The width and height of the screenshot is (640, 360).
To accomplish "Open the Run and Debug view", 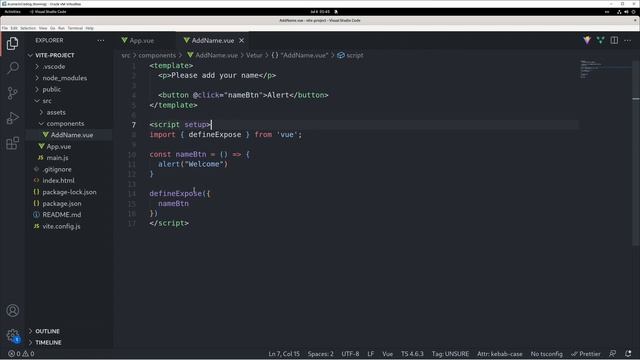I will coord(13,118).
